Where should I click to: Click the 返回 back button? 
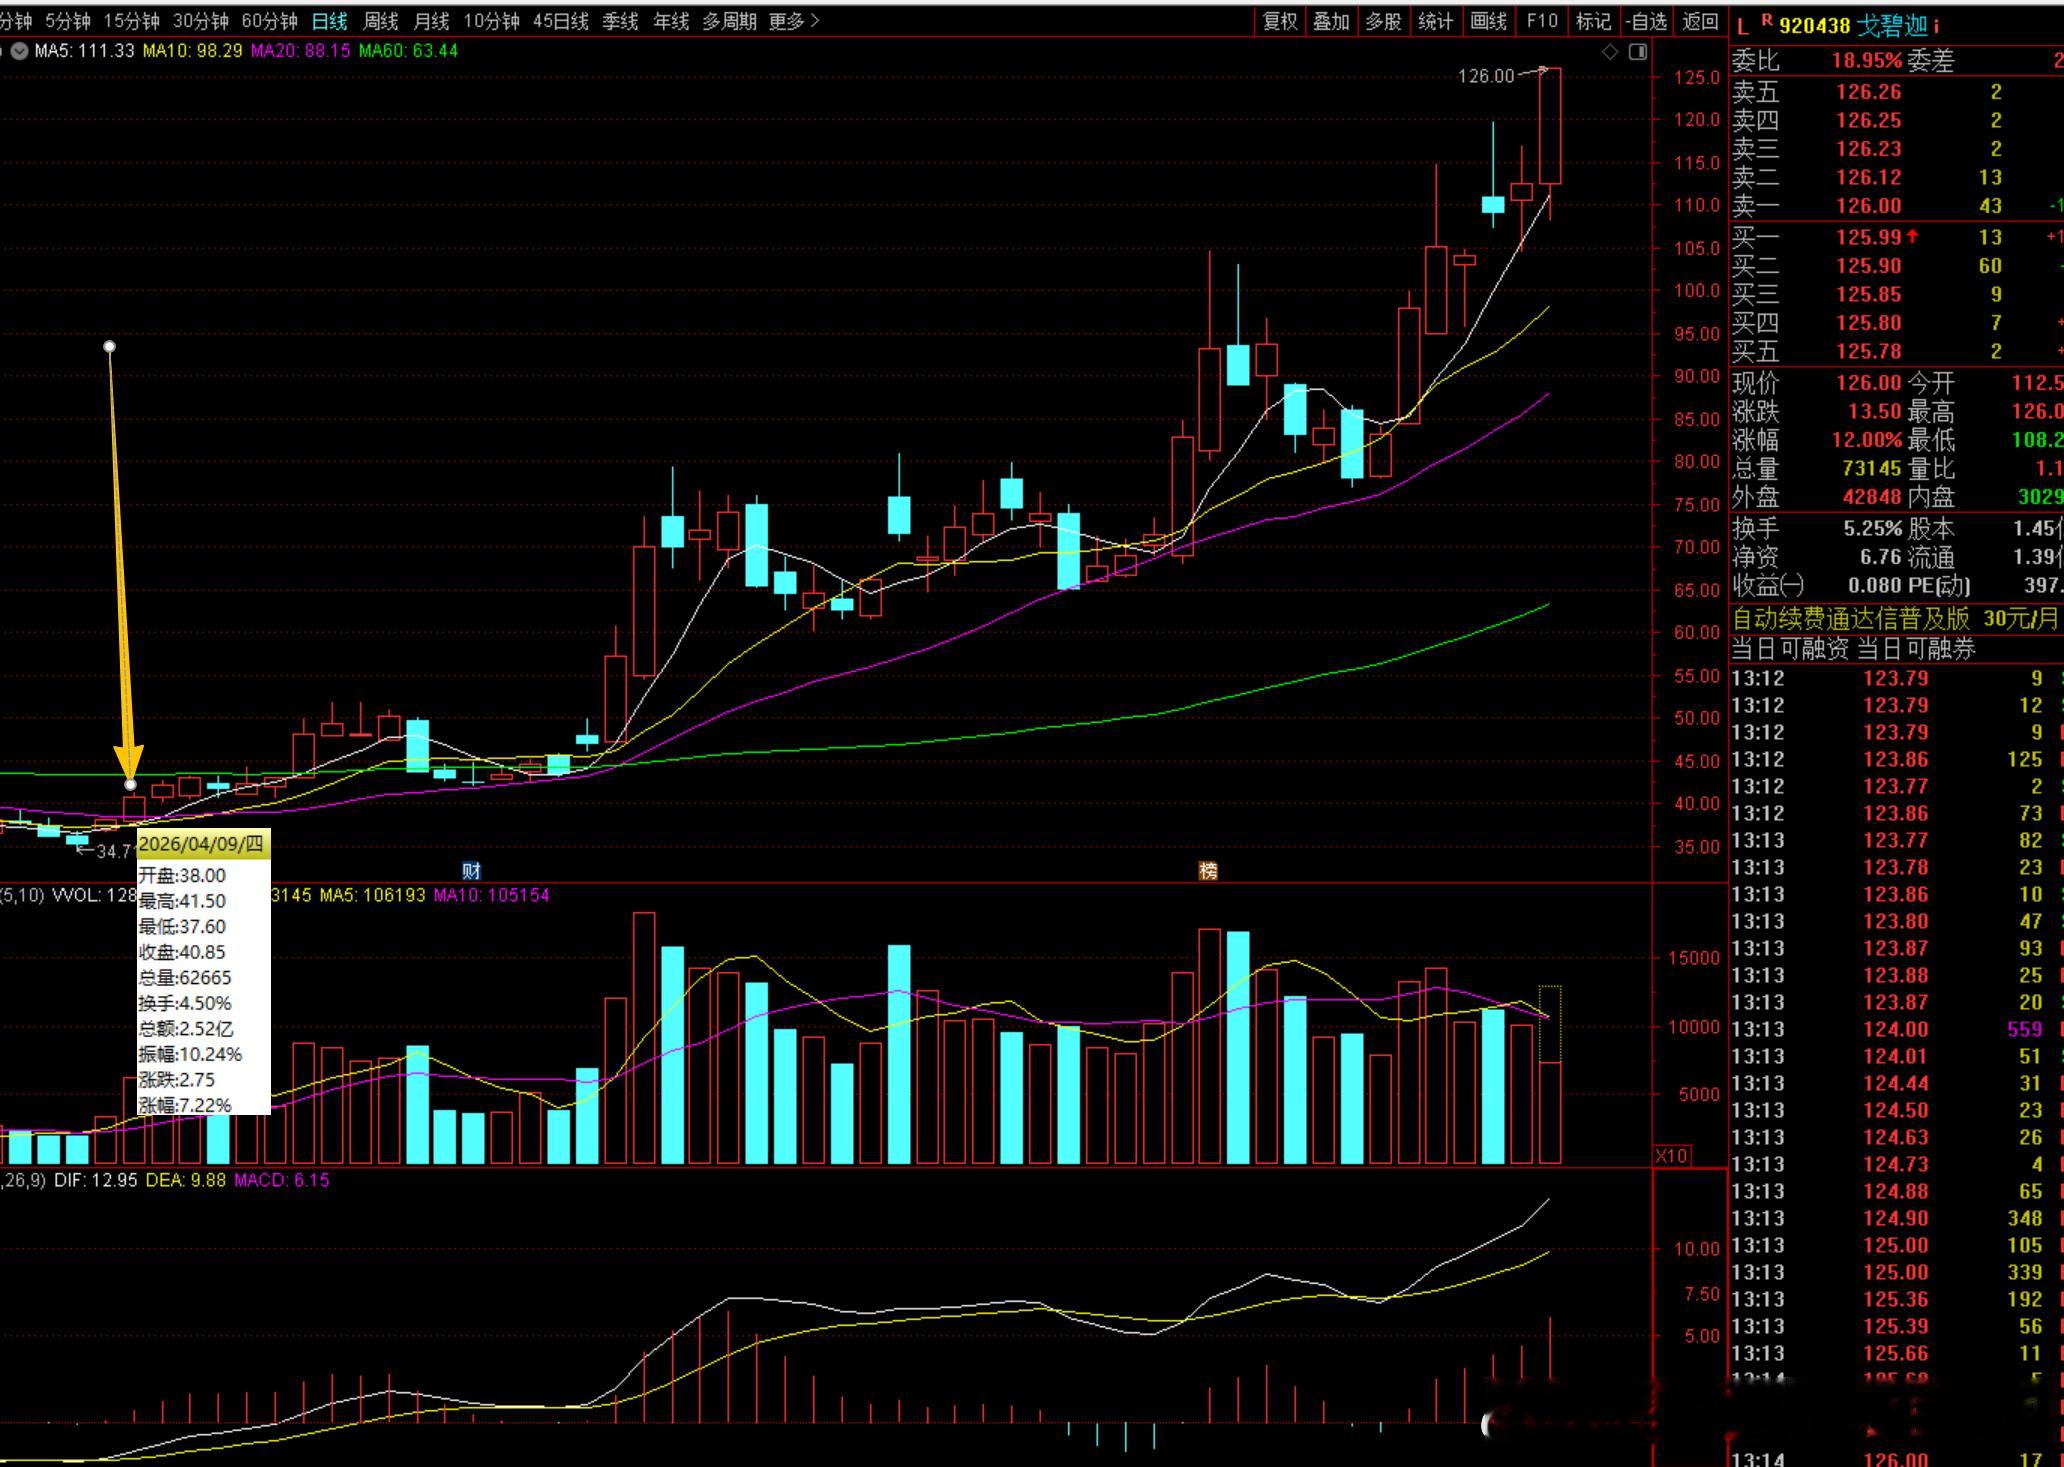click(1700, 21)
